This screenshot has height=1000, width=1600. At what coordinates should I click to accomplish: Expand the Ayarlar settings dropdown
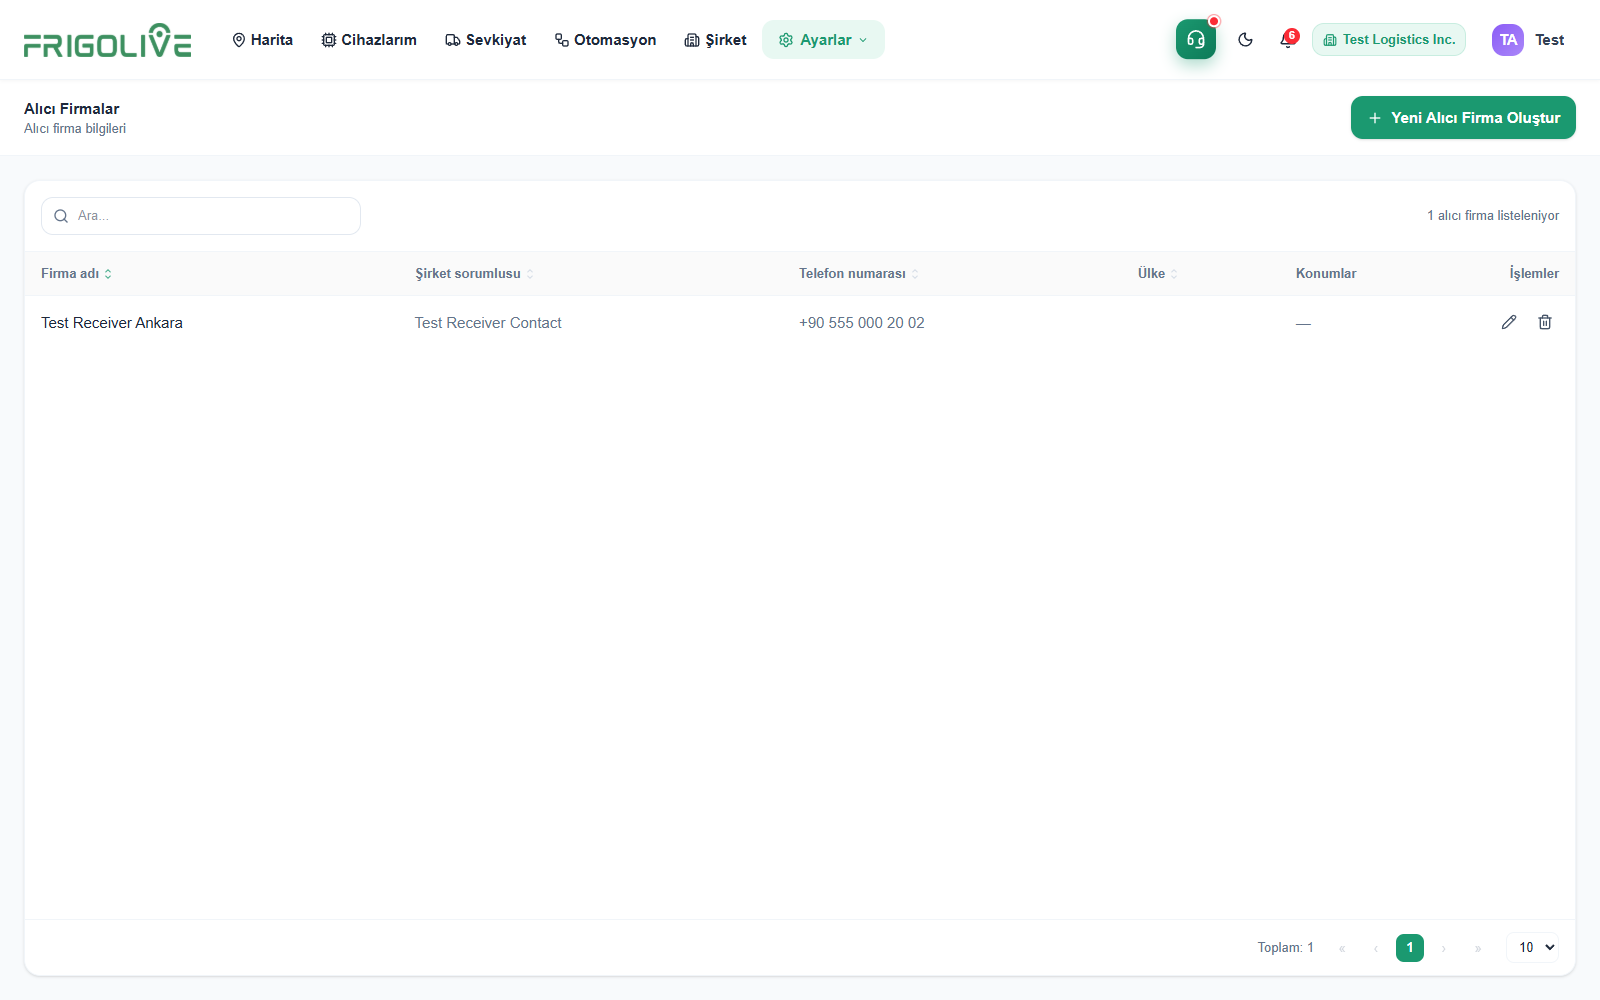tap(823, 40)
